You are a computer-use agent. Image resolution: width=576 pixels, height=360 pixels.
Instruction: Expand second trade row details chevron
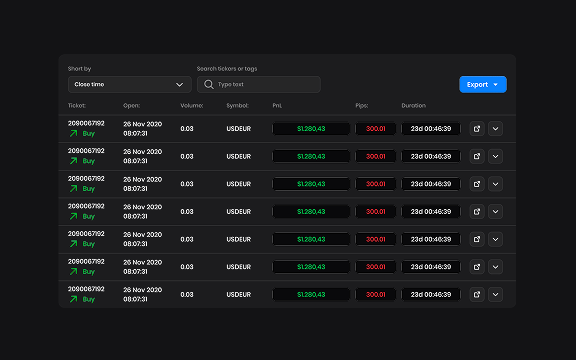(x=495, y=156)
